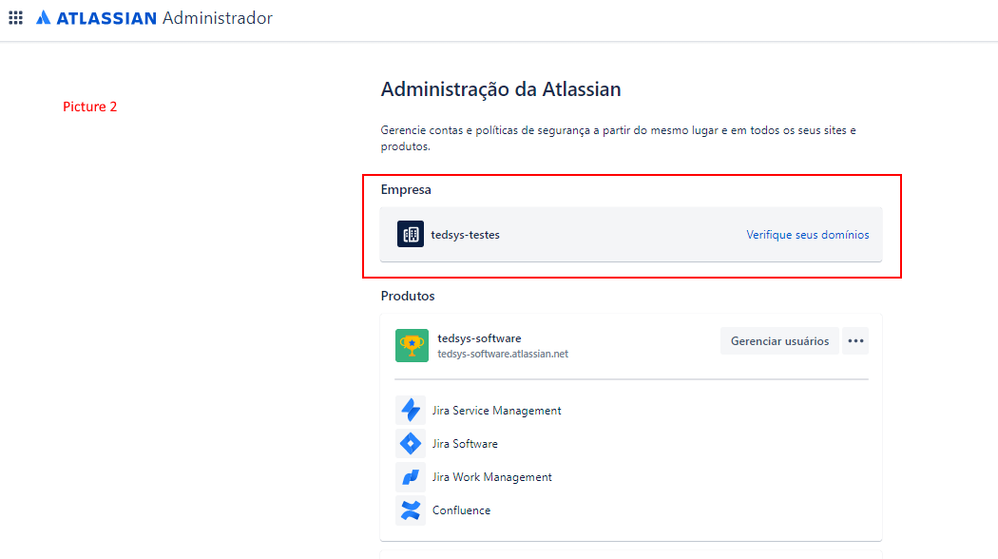Click the Administração da Atlassian heading

pos(501,89)
